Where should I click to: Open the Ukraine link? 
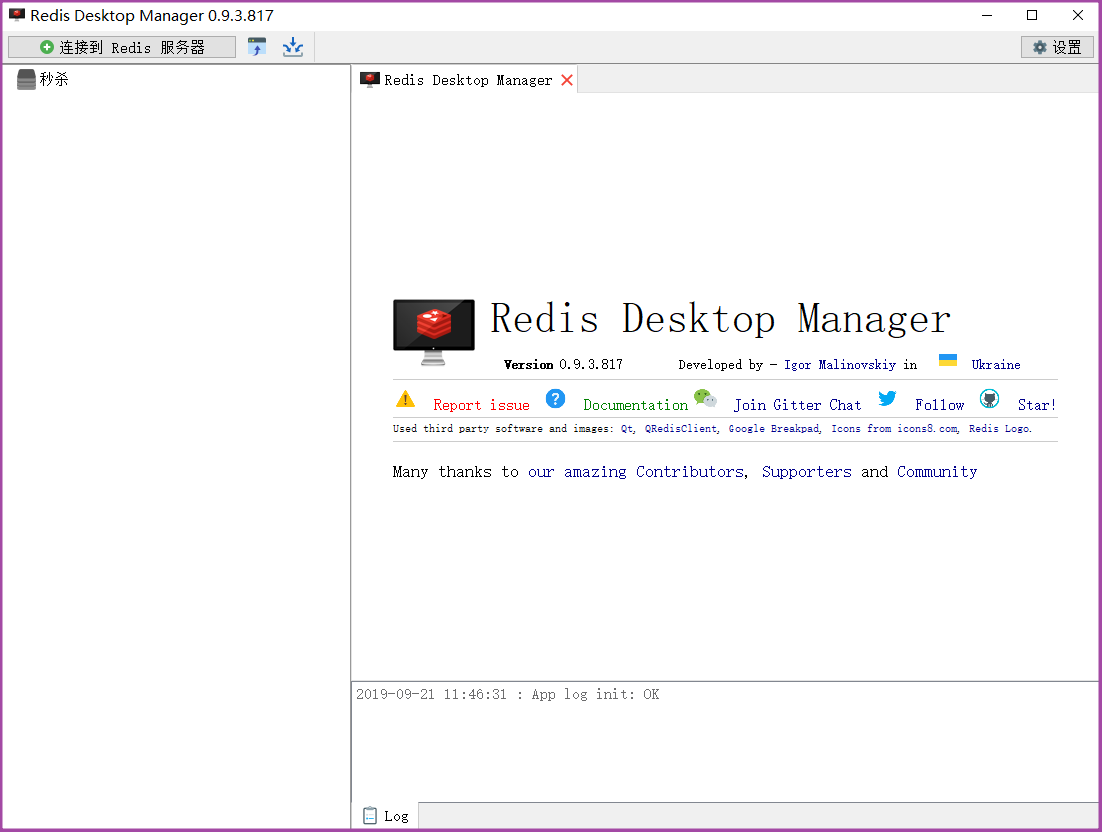pos(996,365)
